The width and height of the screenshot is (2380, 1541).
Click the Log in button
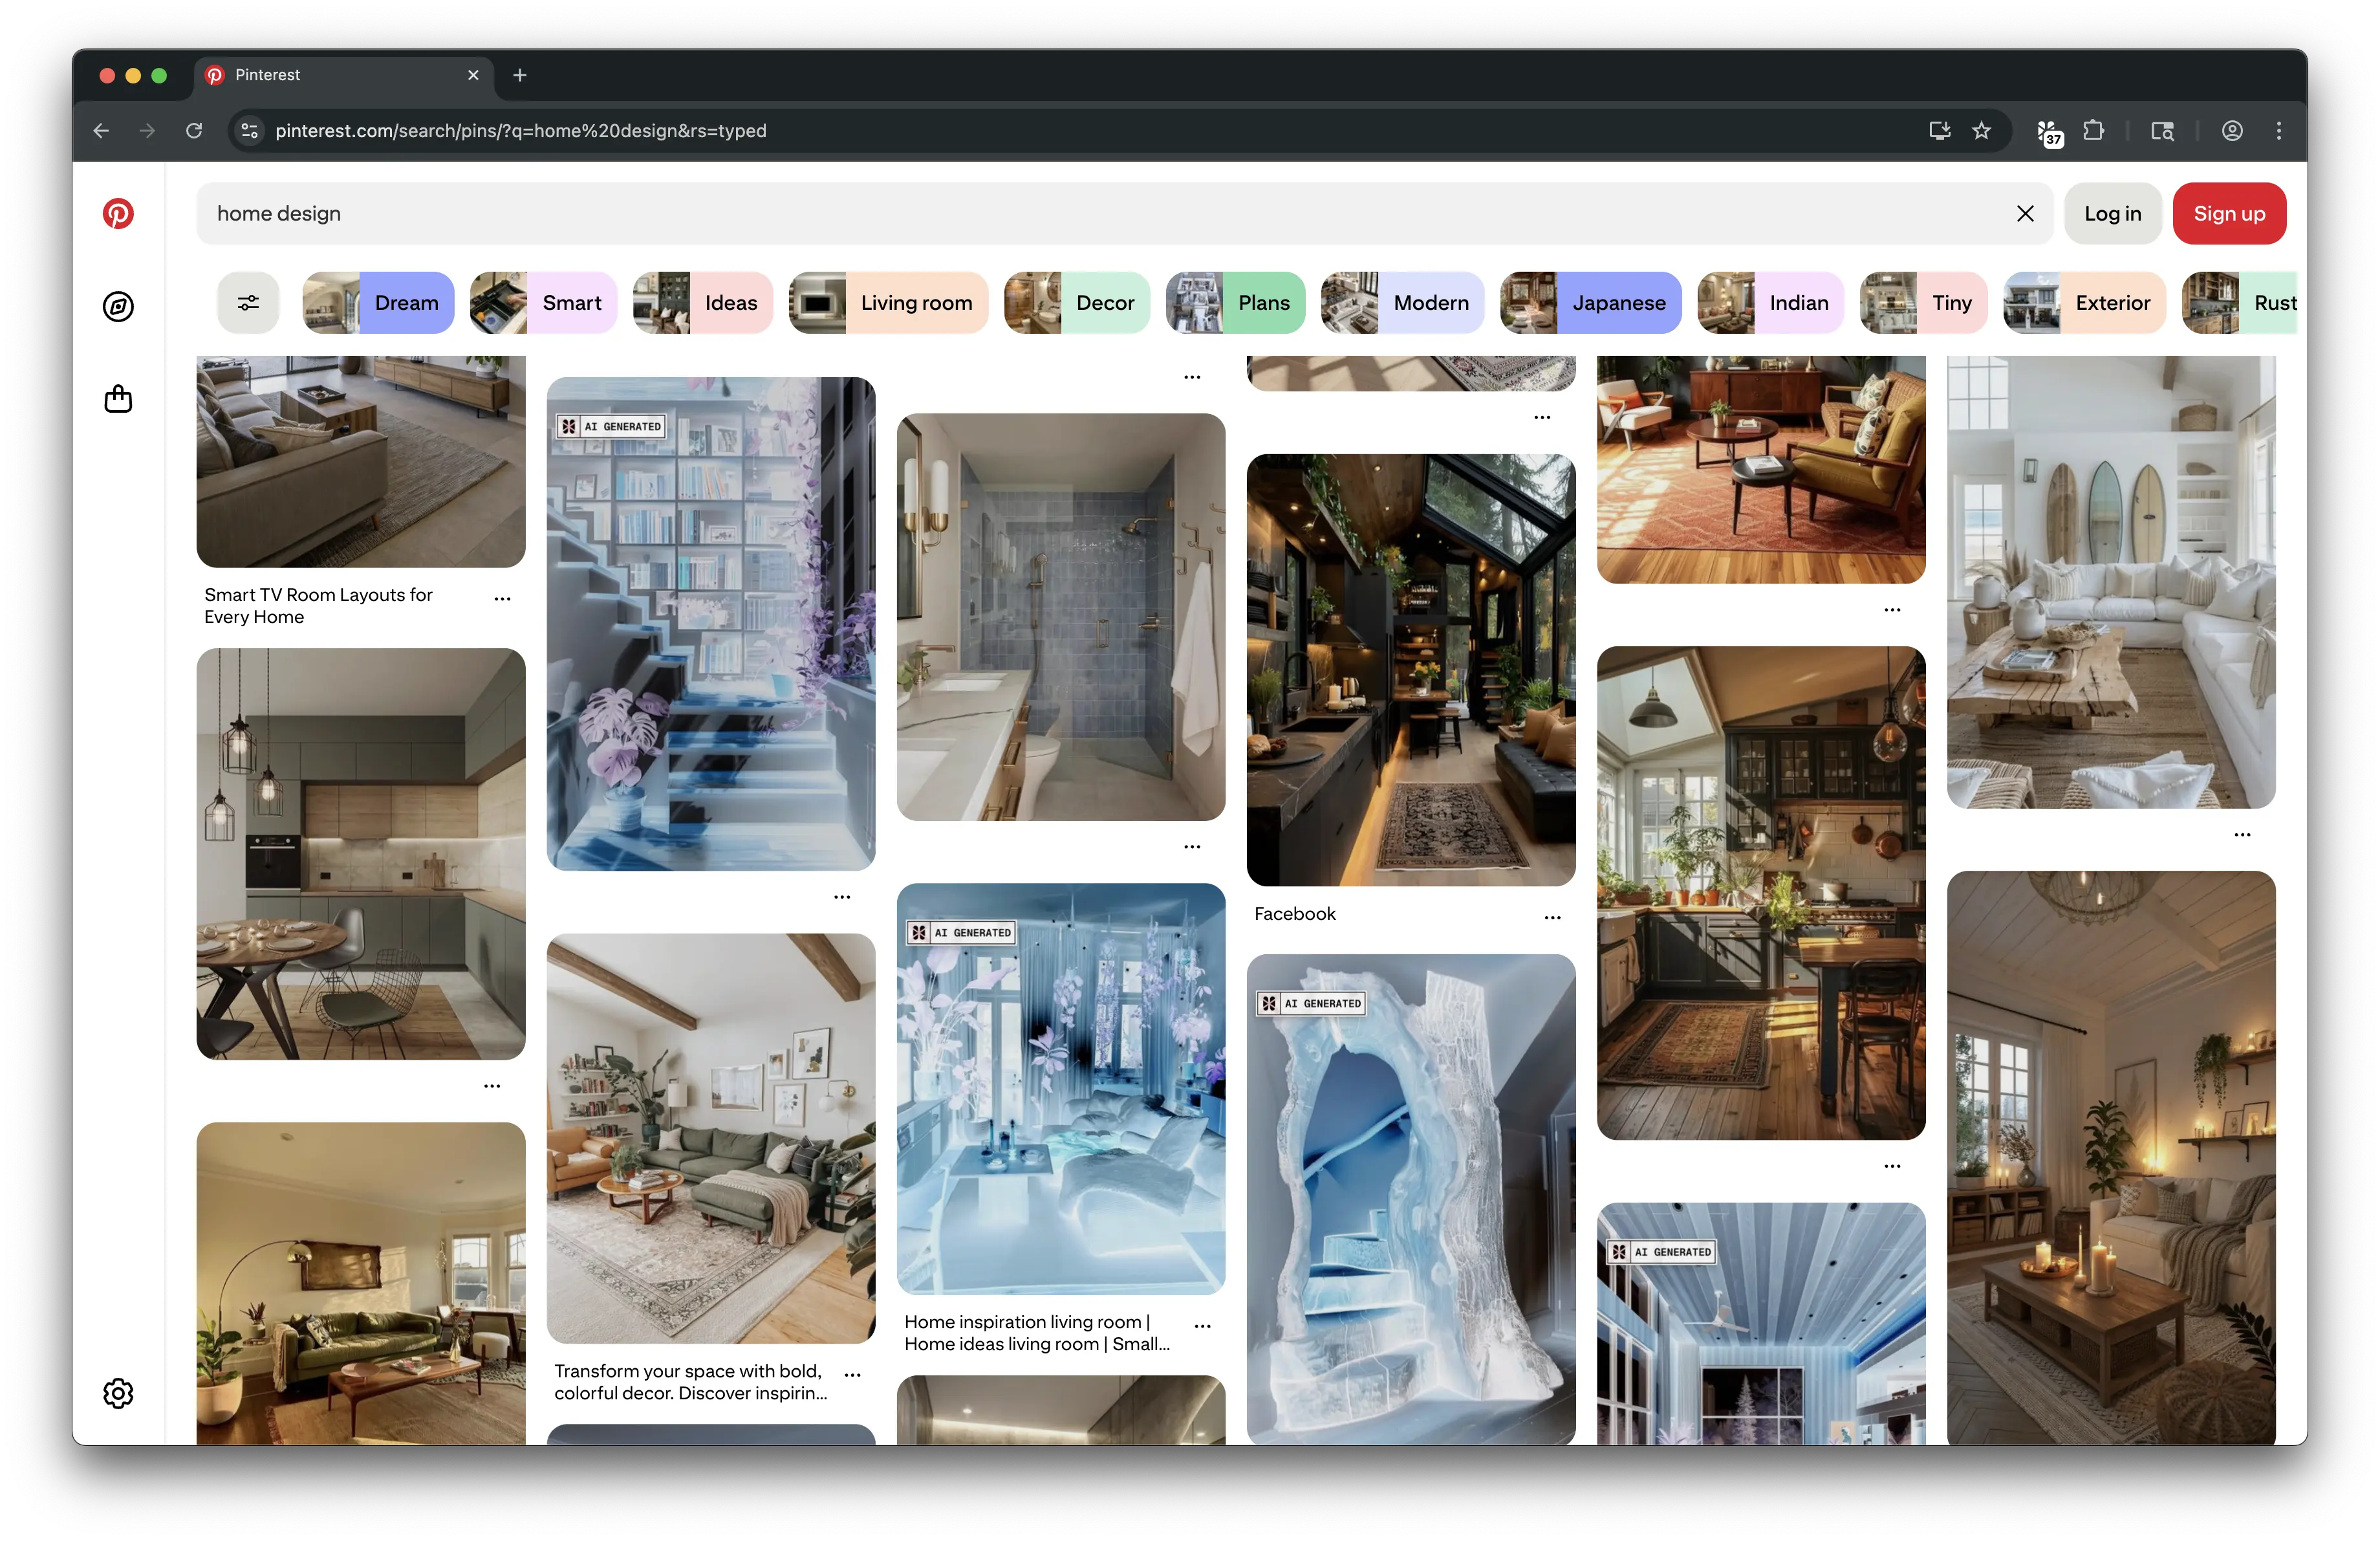tap(2112, 213)
